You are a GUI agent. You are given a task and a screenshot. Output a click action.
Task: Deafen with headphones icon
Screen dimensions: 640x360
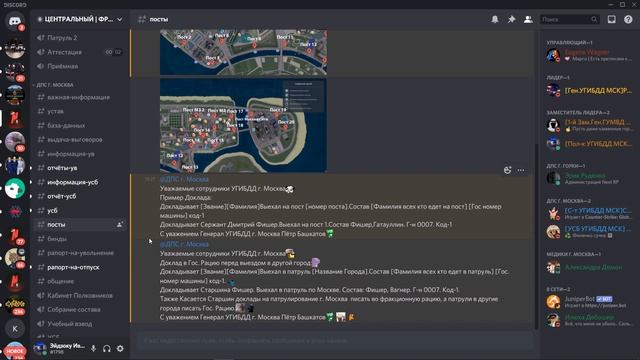(107, 349)
